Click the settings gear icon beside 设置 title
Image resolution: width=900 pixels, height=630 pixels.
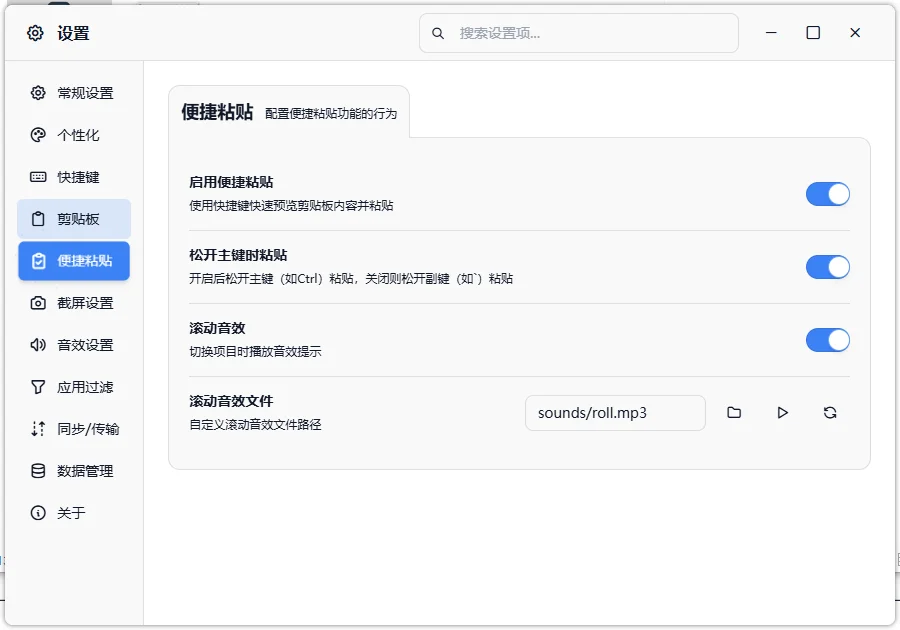35,33
